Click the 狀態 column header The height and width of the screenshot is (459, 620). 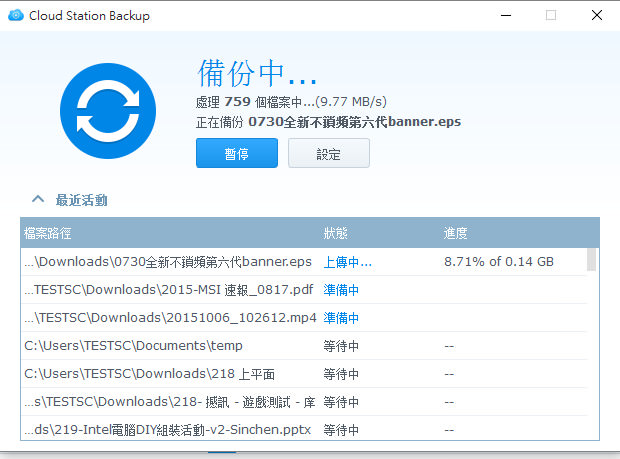coord(335,233)
